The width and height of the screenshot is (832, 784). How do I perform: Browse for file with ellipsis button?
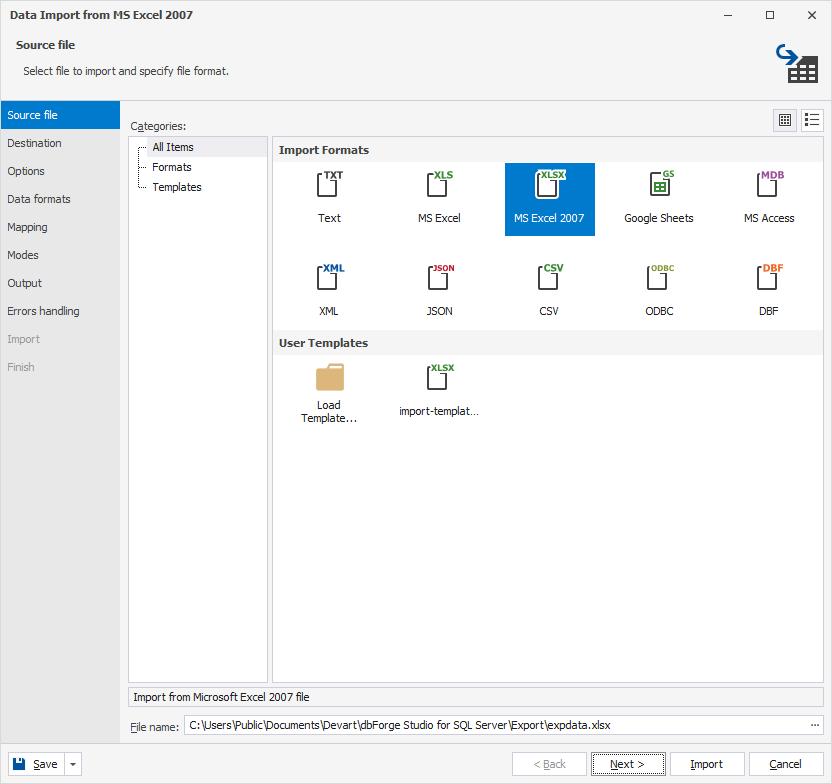pos(814,725)
